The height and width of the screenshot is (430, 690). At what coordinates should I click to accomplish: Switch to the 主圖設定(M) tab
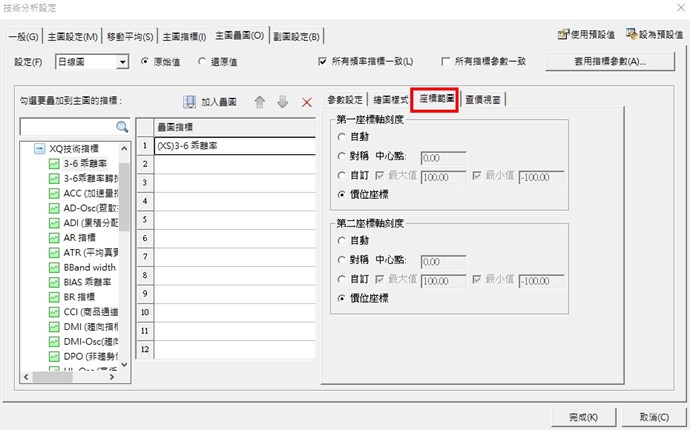73,37
